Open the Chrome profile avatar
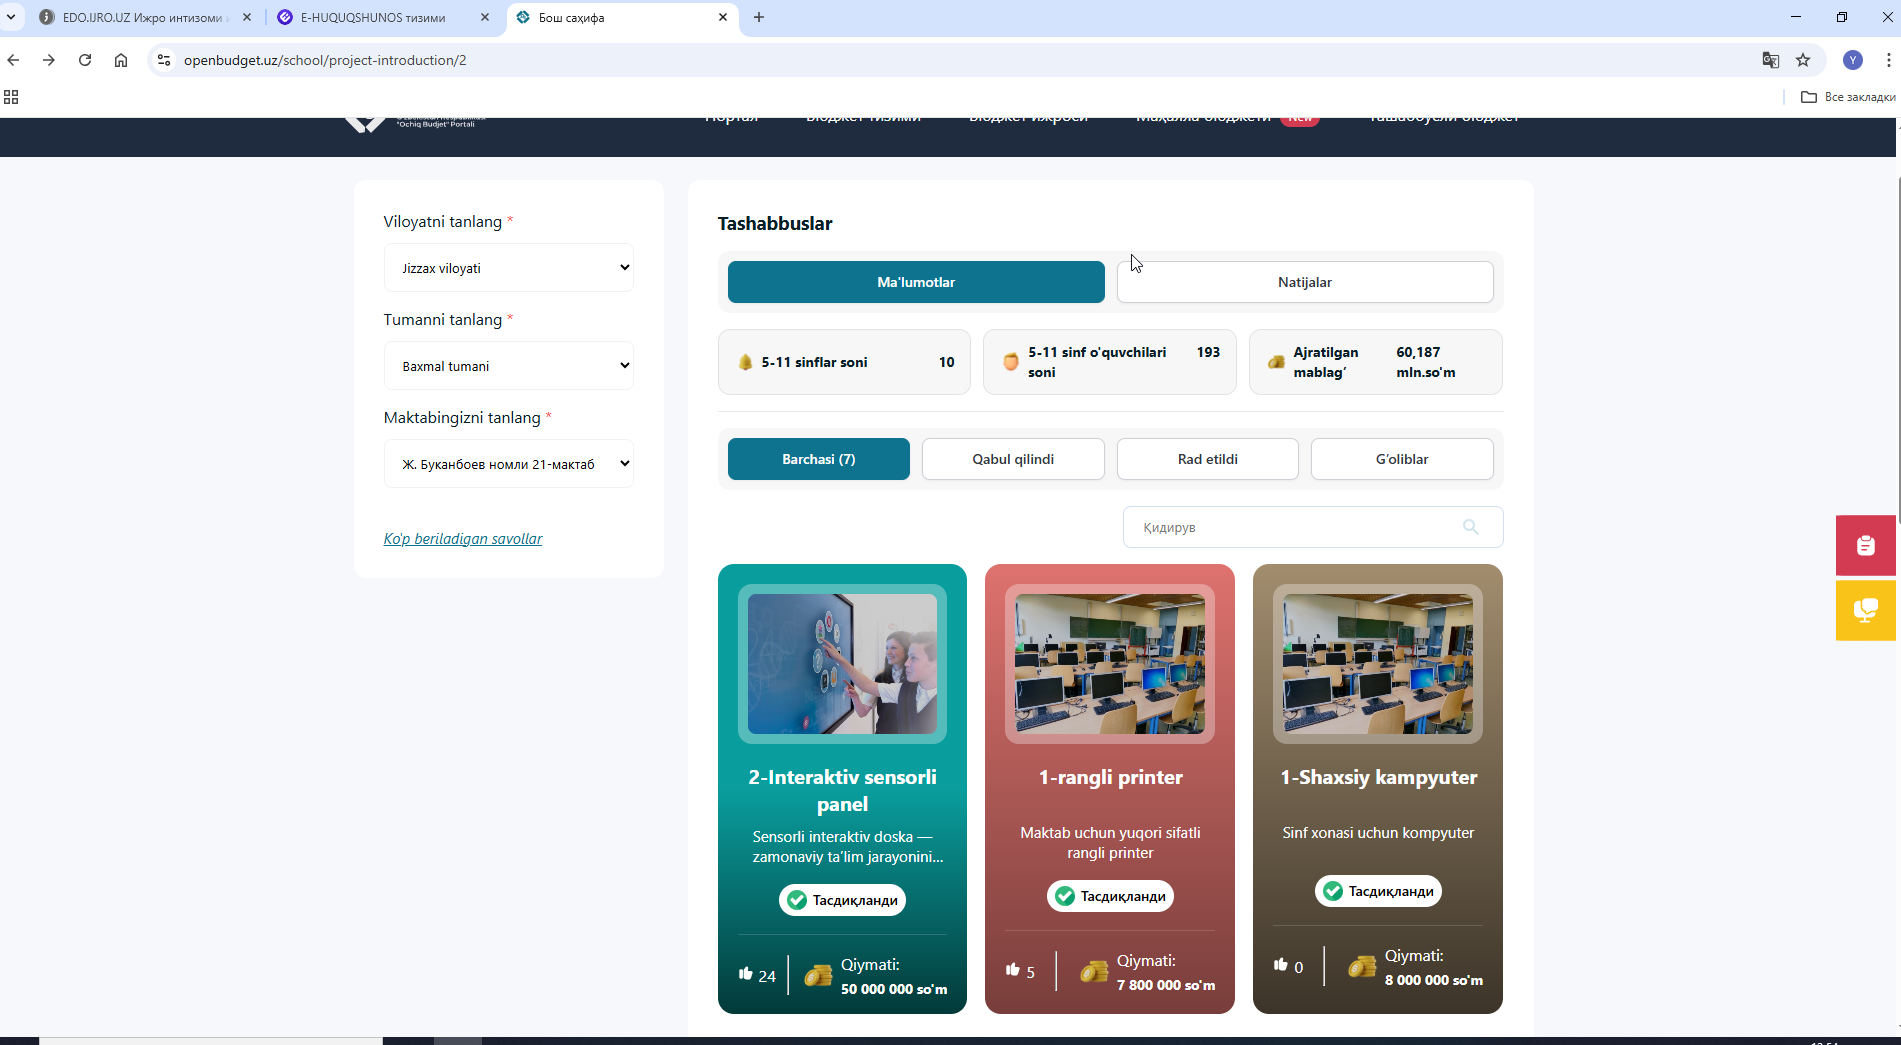 [1853, 60]
